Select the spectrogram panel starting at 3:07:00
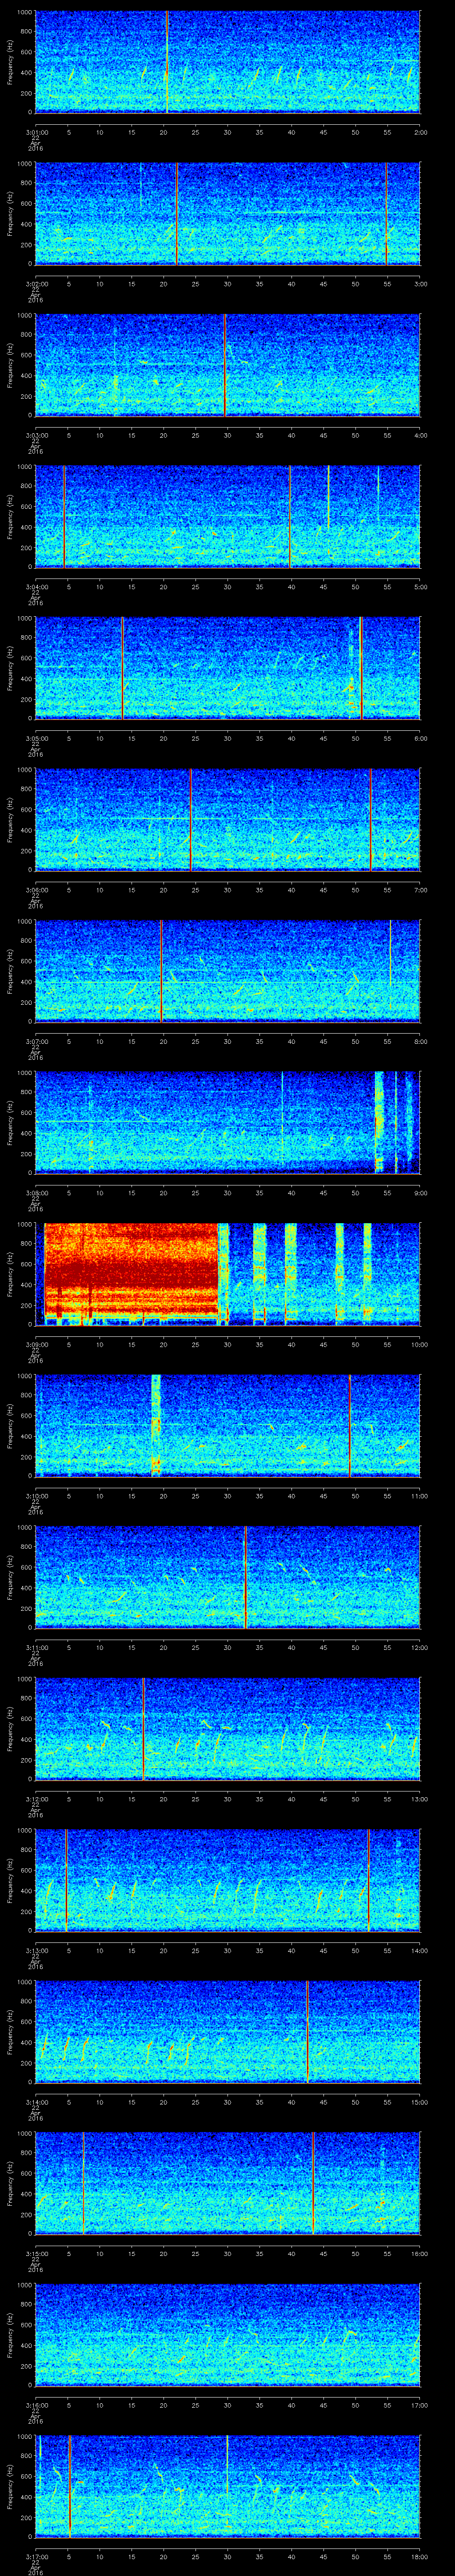The width and height of the screenshot is (455, 2576). pyautogui.click(x=227, y=971)
